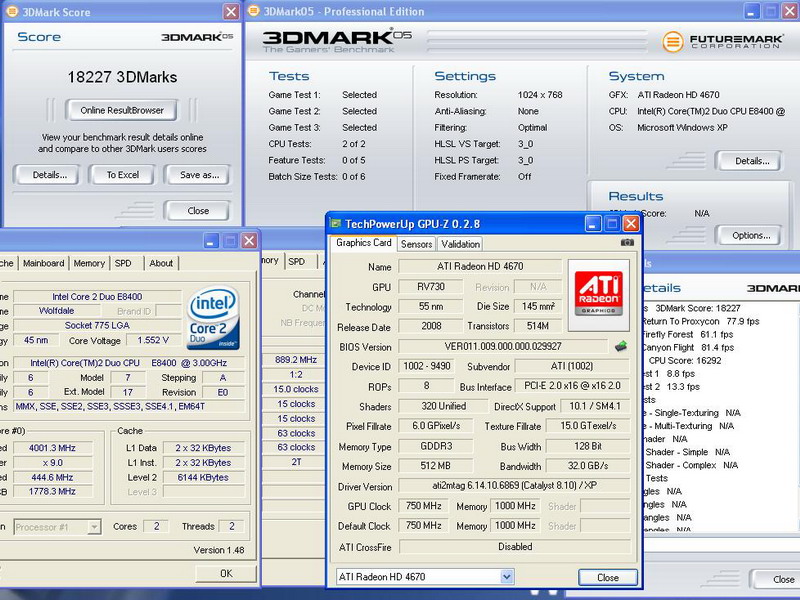Click the GPU-Z title bar application icon

click(335, 223)
